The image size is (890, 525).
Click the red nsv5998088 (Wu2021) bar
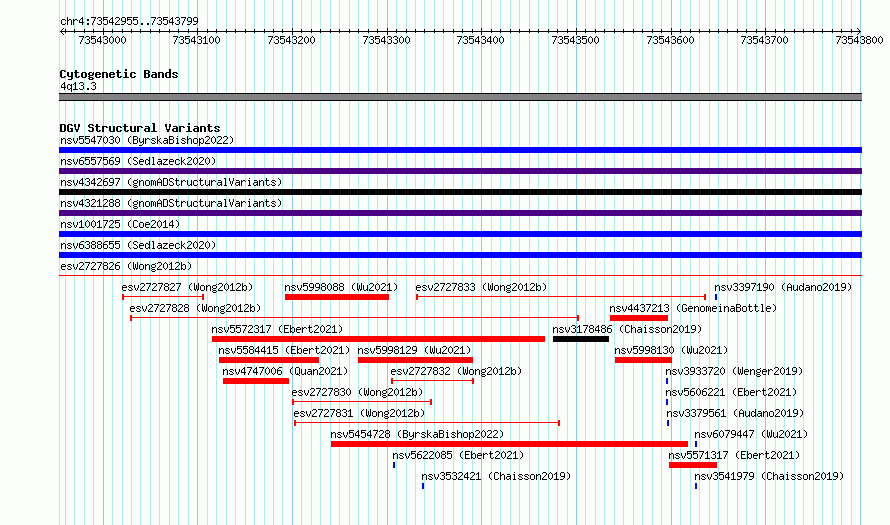[x=337, y=297]
